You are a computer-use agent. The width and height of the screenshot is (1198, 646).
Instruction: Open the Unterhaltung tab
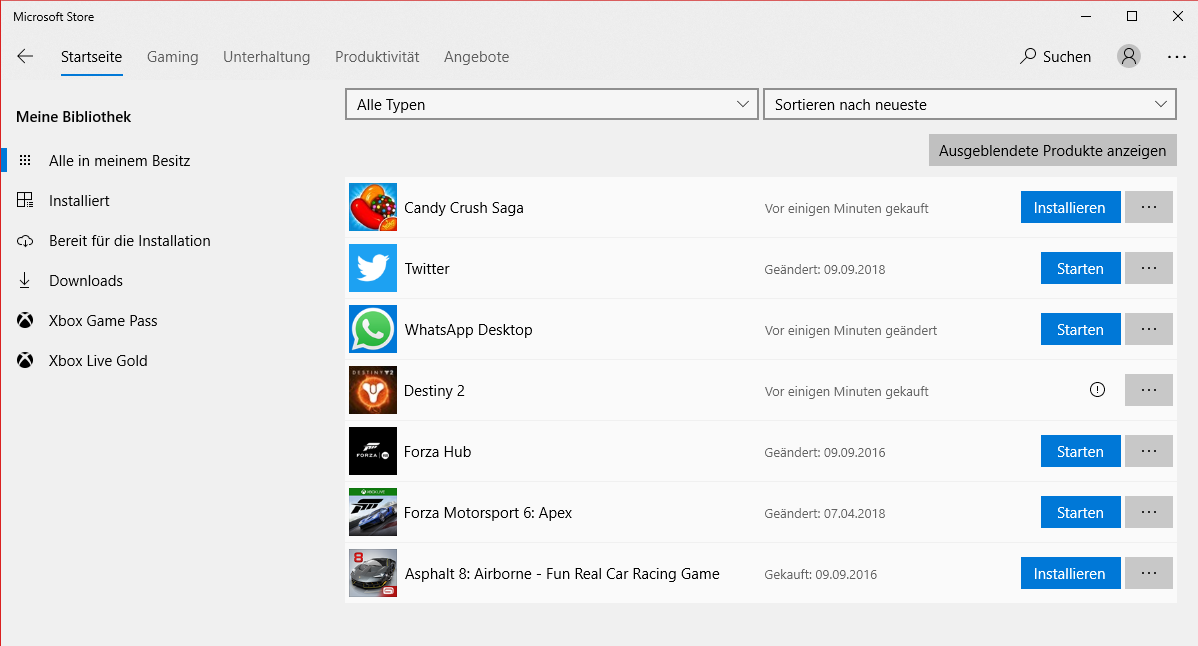pyautogui.click(x=267, y=57)
